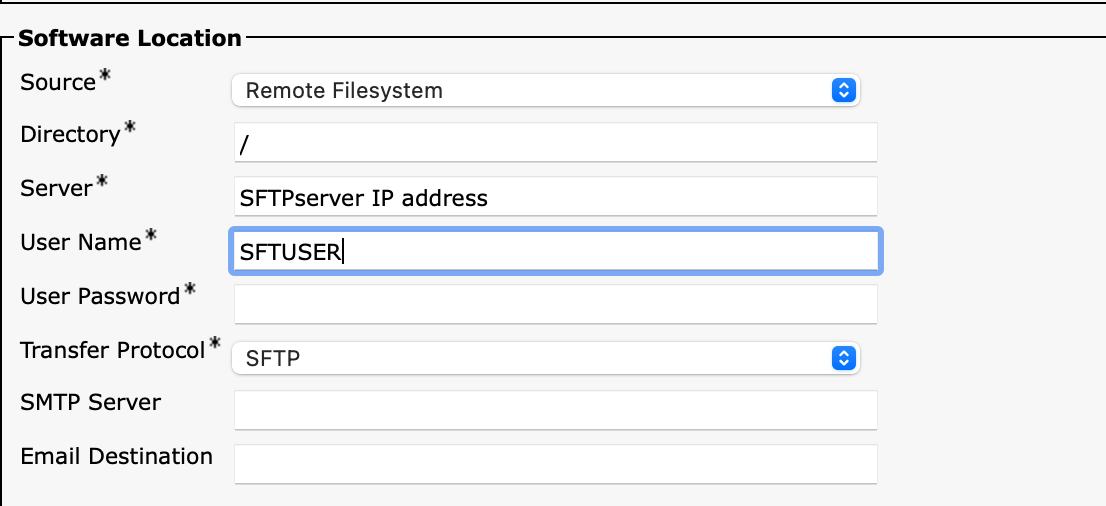Image resolution: width=1106 pixels, height=506 pixels.
Task: Click the Source dropdown arrow icon
Action: (x=844, y=90)
